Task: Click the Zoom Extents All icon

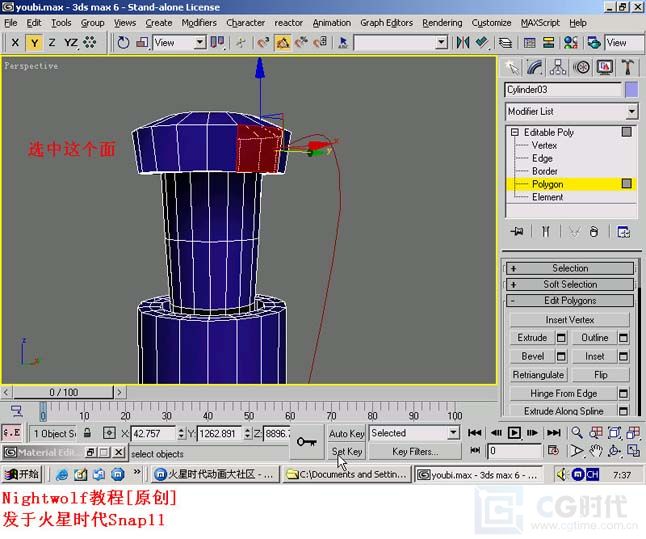Action: (x=633, y=433)
